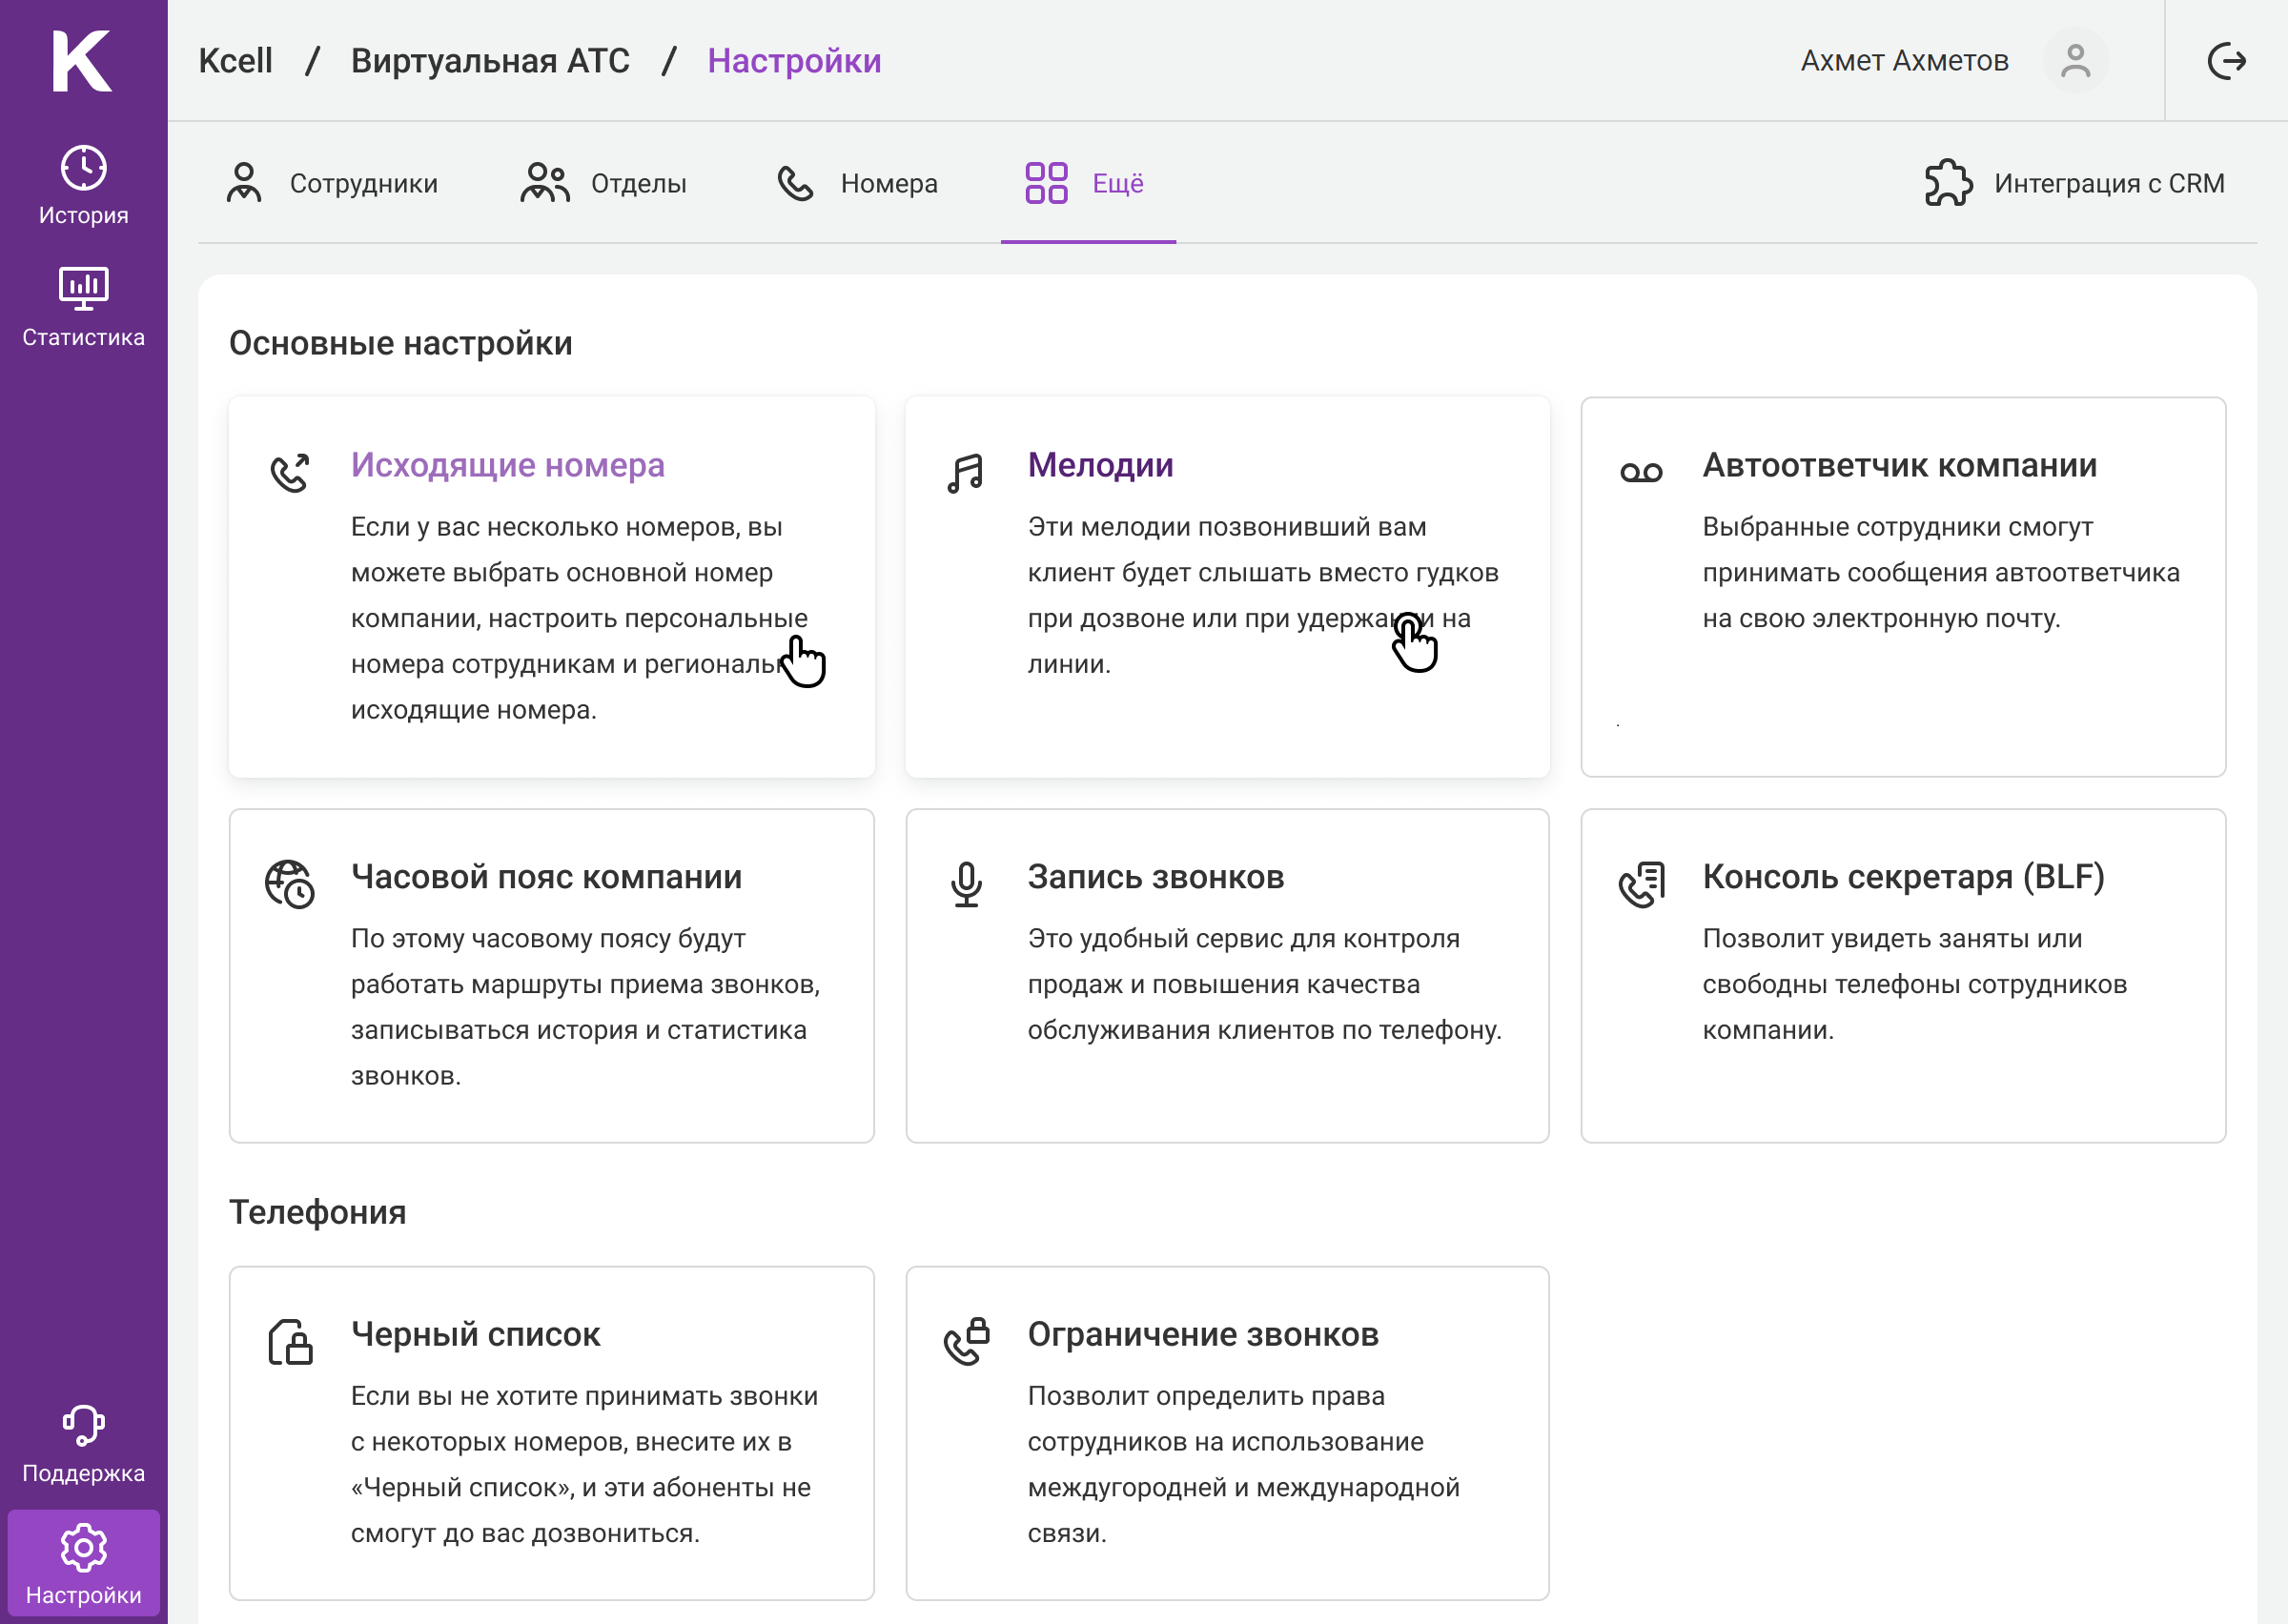Screen dimensions: 2288x1624
Task: Click the Настройки gear icon
Action: point(84,1547)
